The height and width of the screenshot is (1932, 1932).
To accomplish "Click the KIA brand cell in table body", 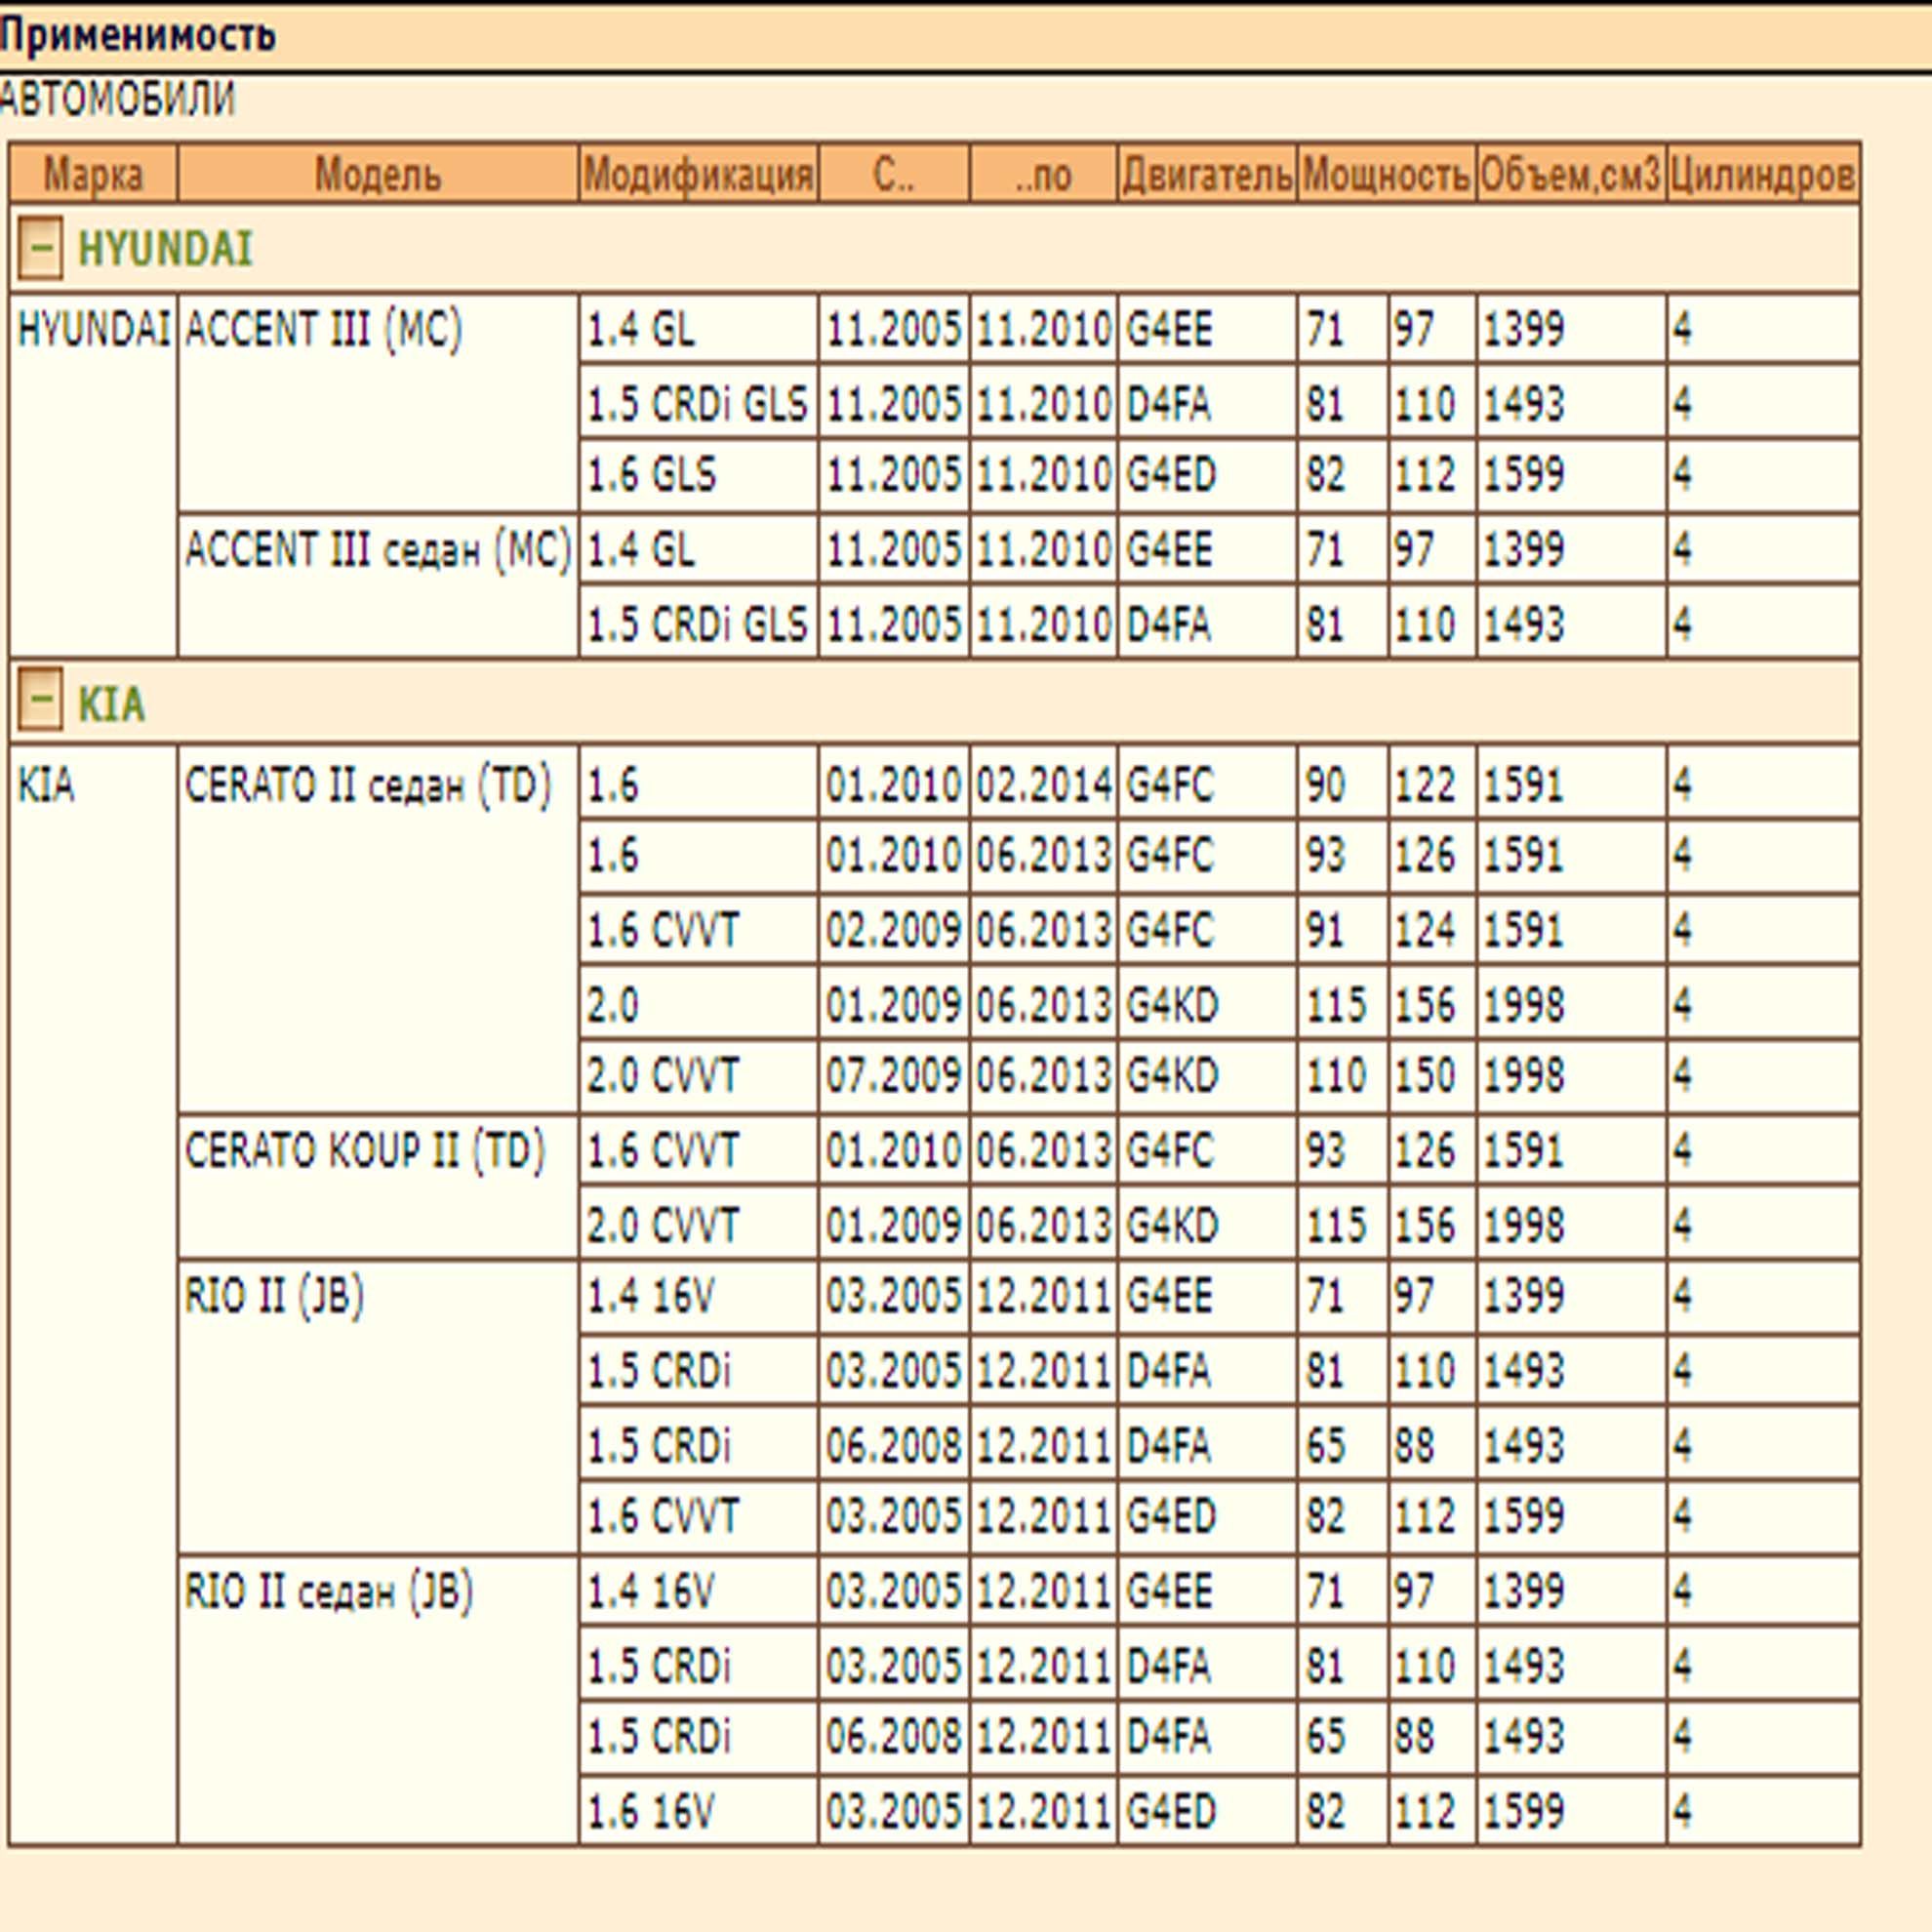I will (93, 1295).
